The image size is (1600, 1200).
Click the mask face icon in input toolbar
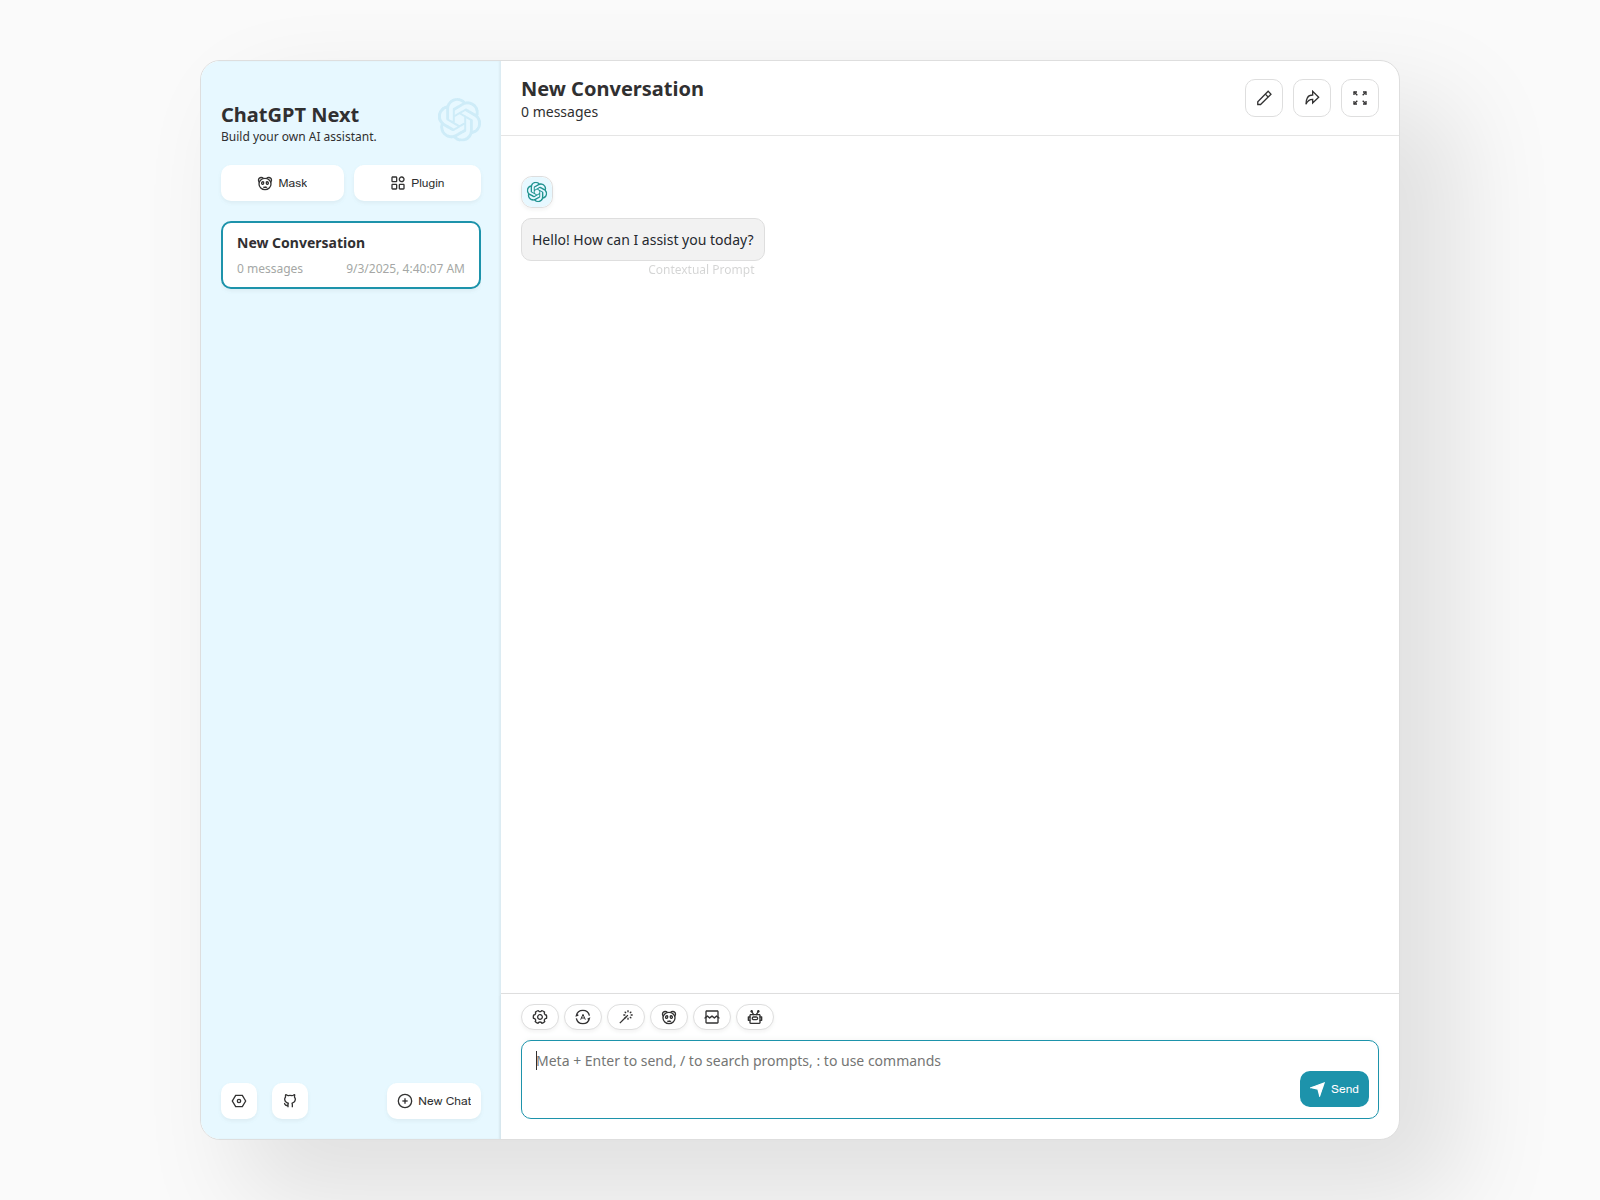(x=669, y=1017)
